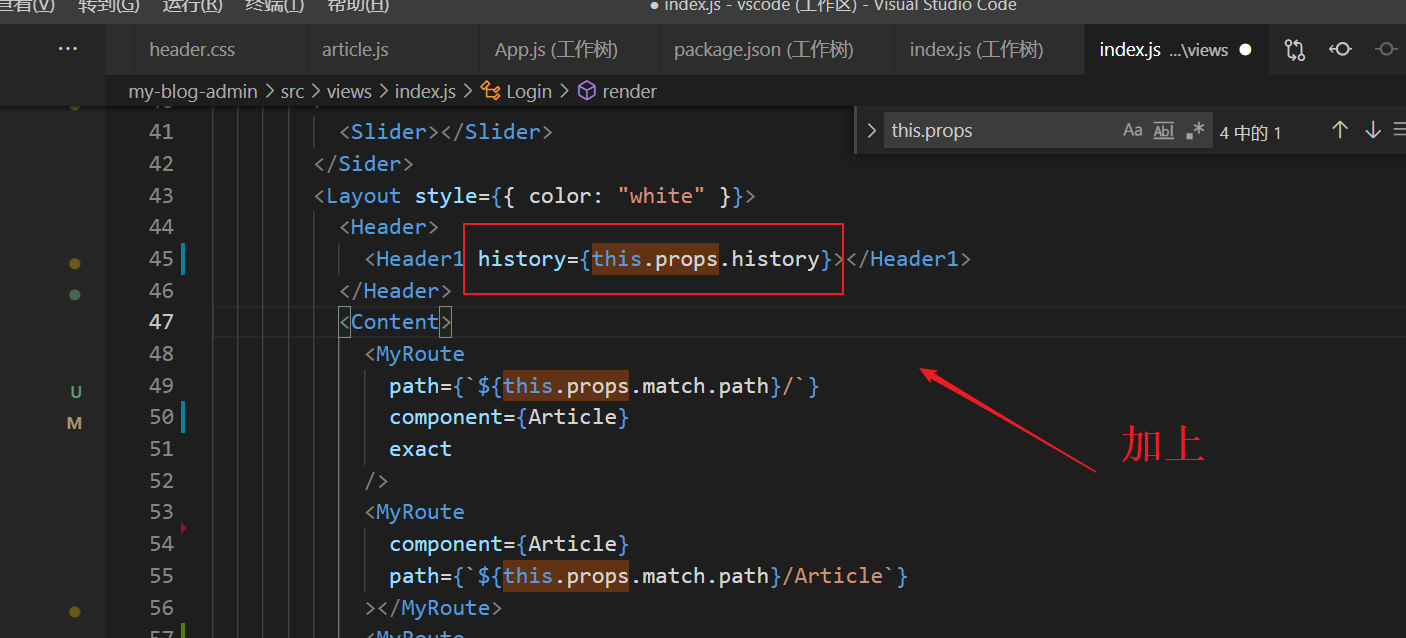Jump to previous match with up arrow

pyautogui.click(x=1340, y=130)
